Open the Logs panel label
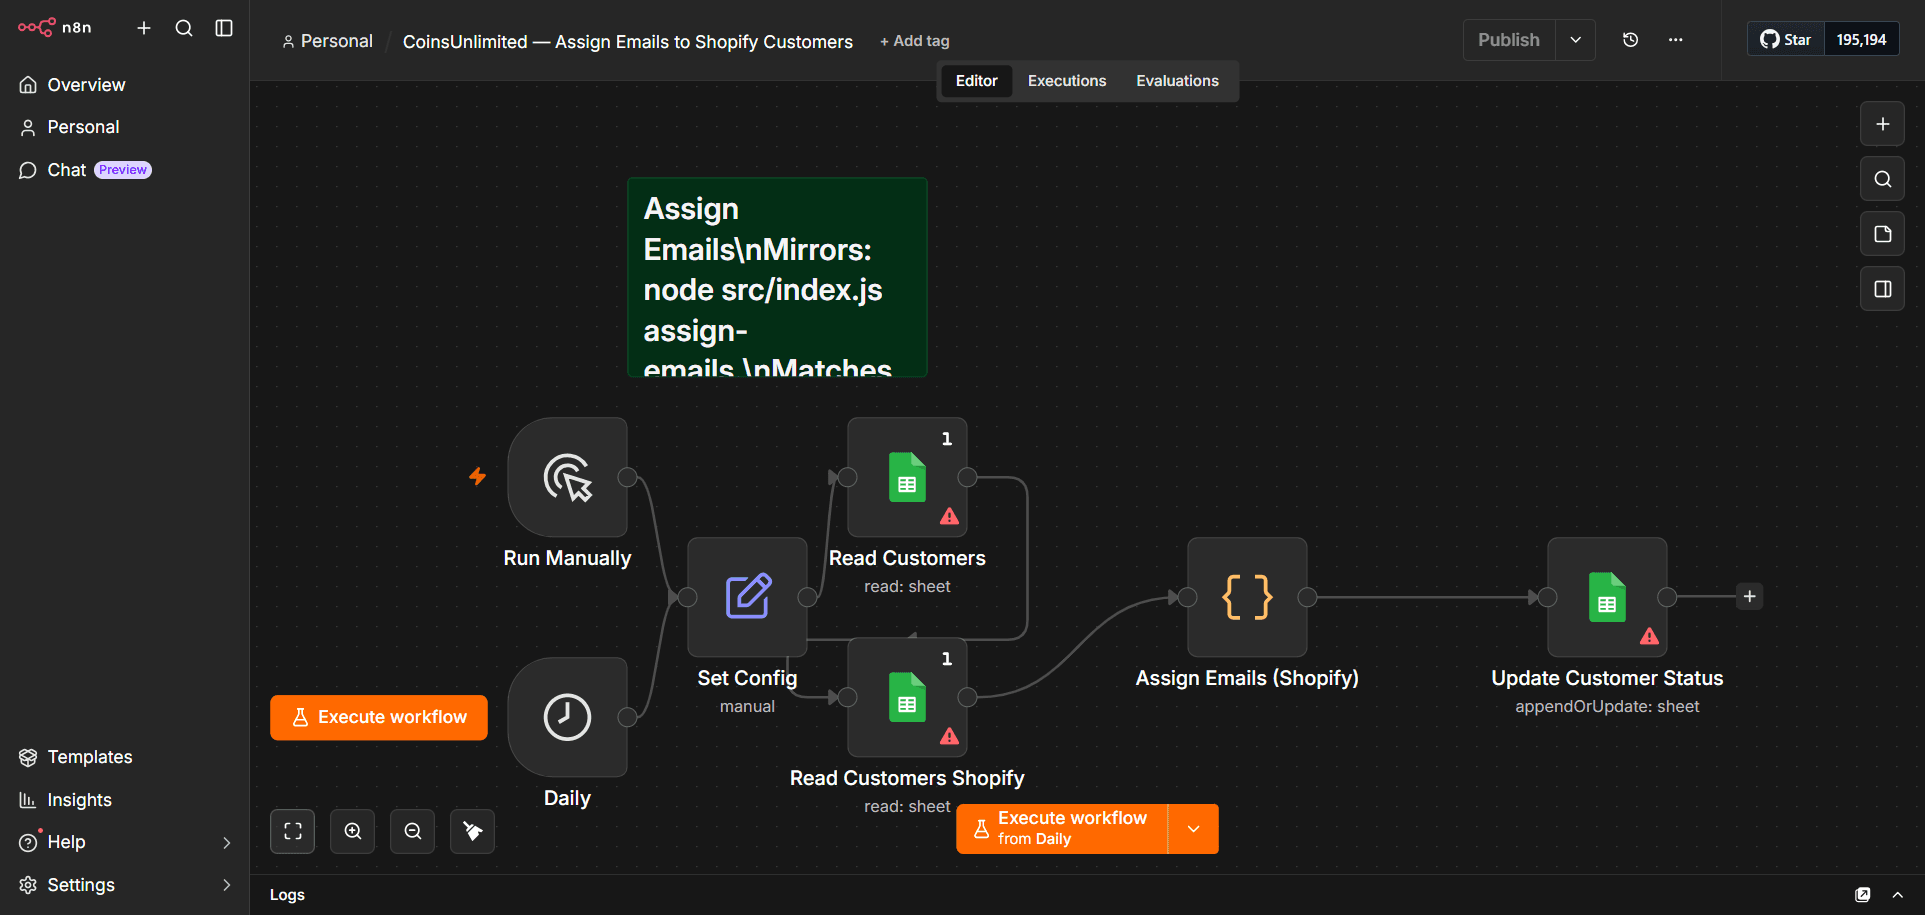 [x=287, y=895]
